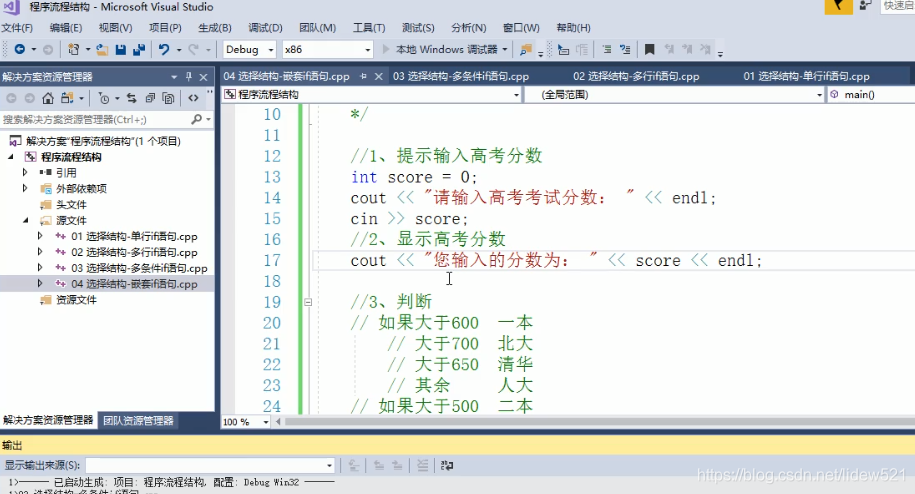This screenshot has width=915, height=494.
Task: Open the 文件(F) menu
Action: [17, 27]
